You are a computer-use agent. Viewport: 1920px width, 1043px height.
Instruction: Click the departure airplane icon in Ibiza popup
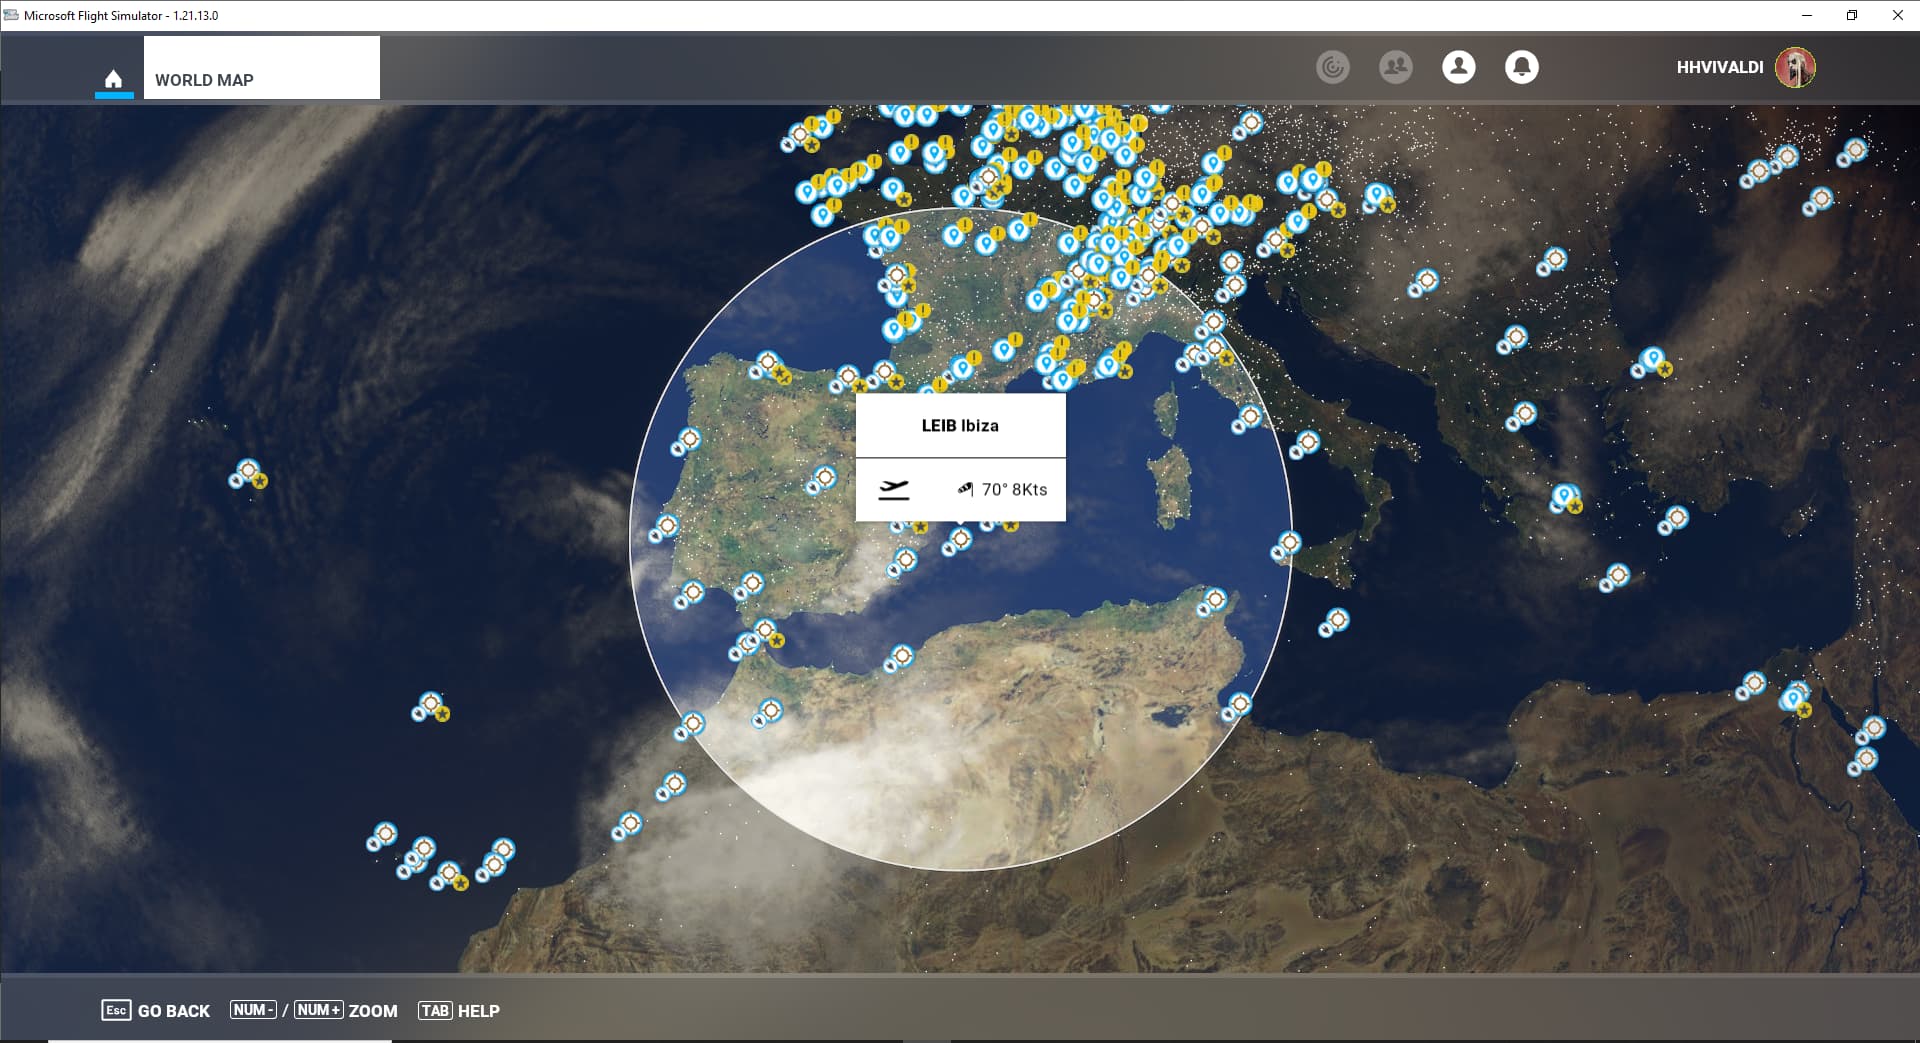coord(893,489)
